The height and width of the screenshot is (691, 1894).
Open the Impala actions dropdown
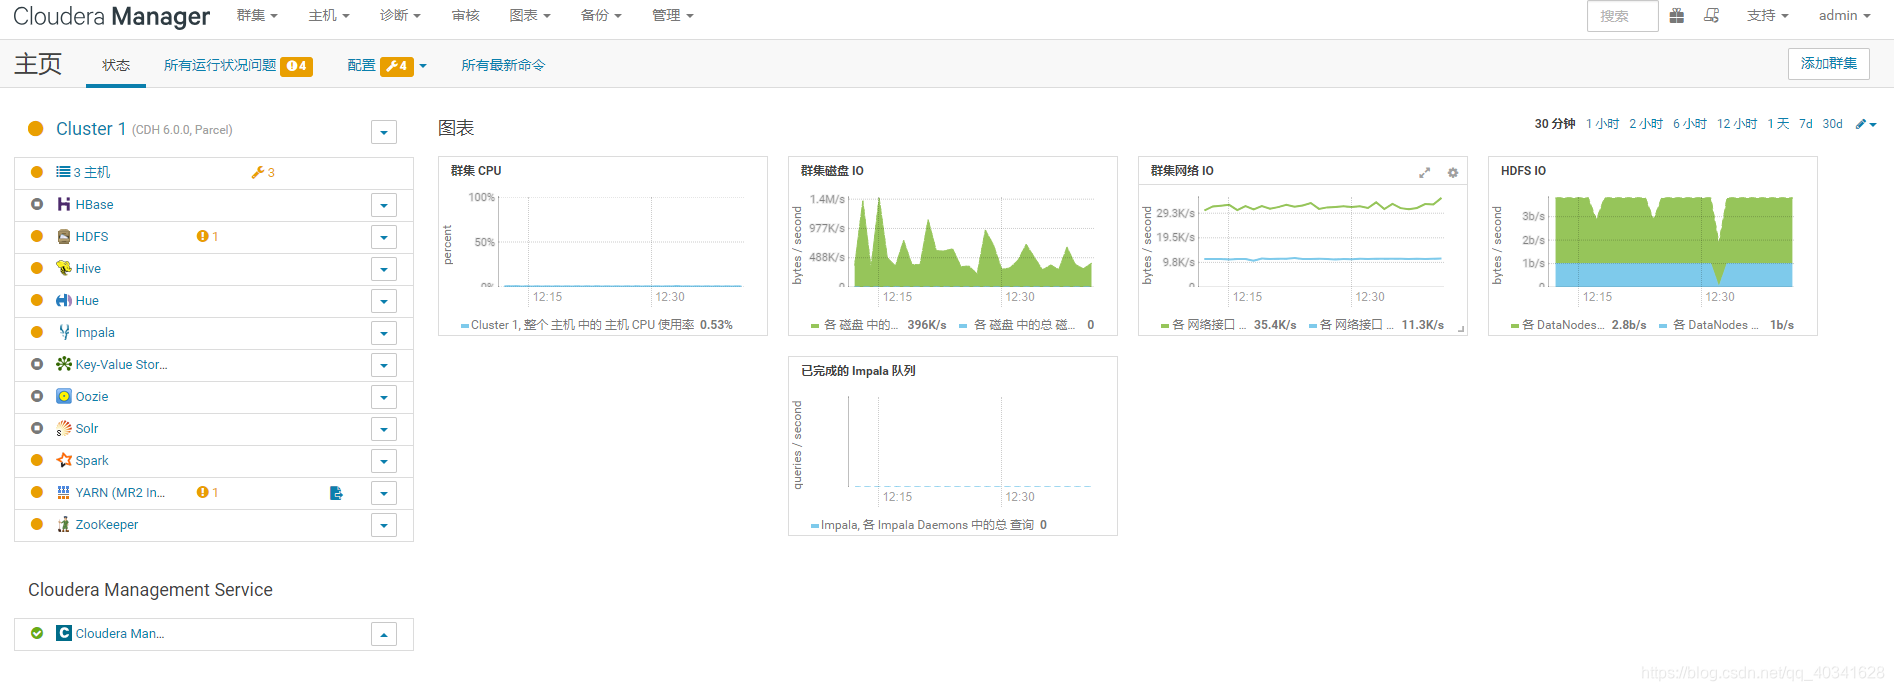click(x=384, y=333)
